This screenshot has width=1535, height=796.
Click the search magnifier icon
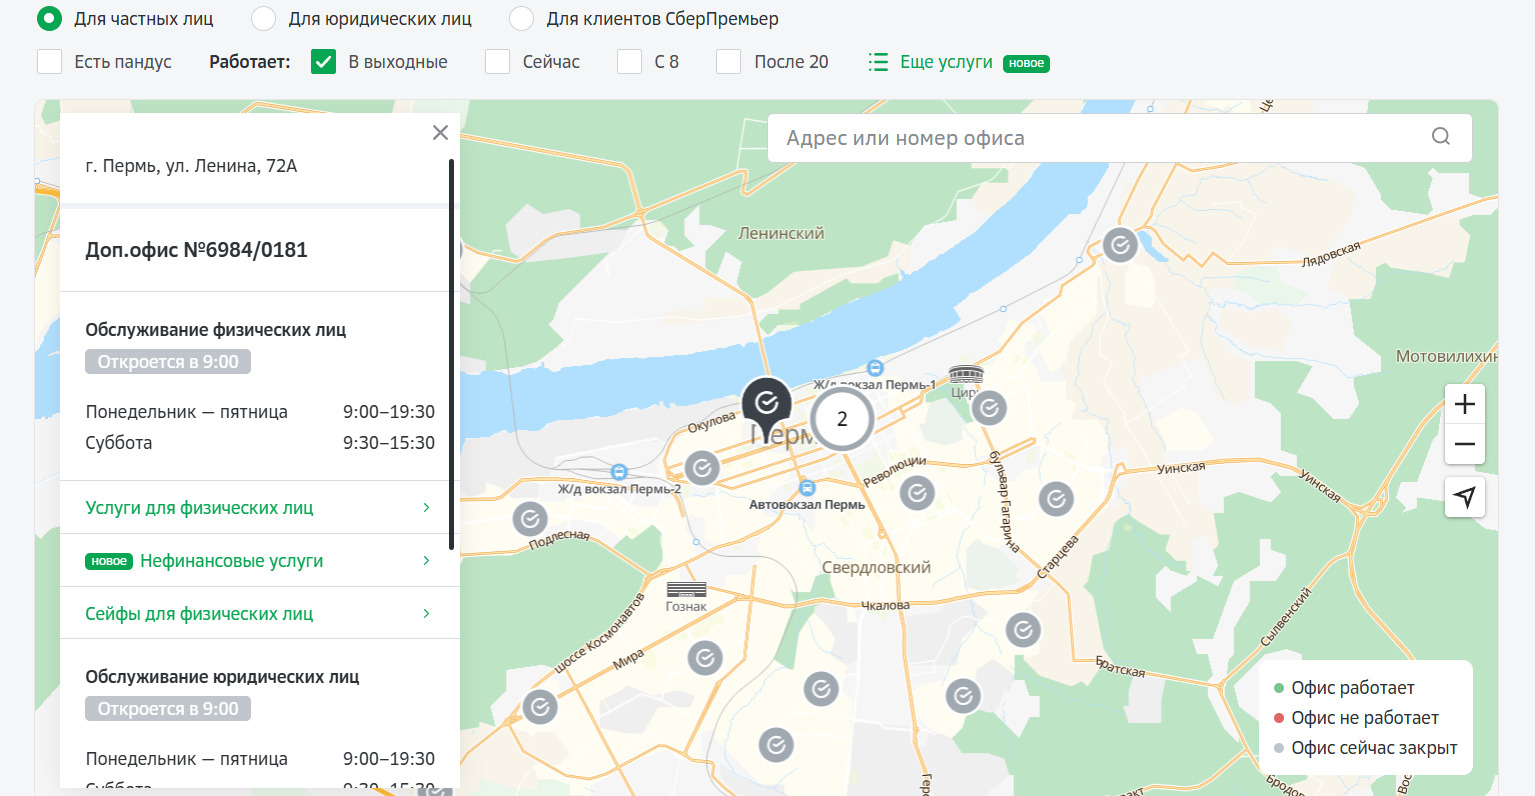pyautogui.click(x=1441, y=137)
